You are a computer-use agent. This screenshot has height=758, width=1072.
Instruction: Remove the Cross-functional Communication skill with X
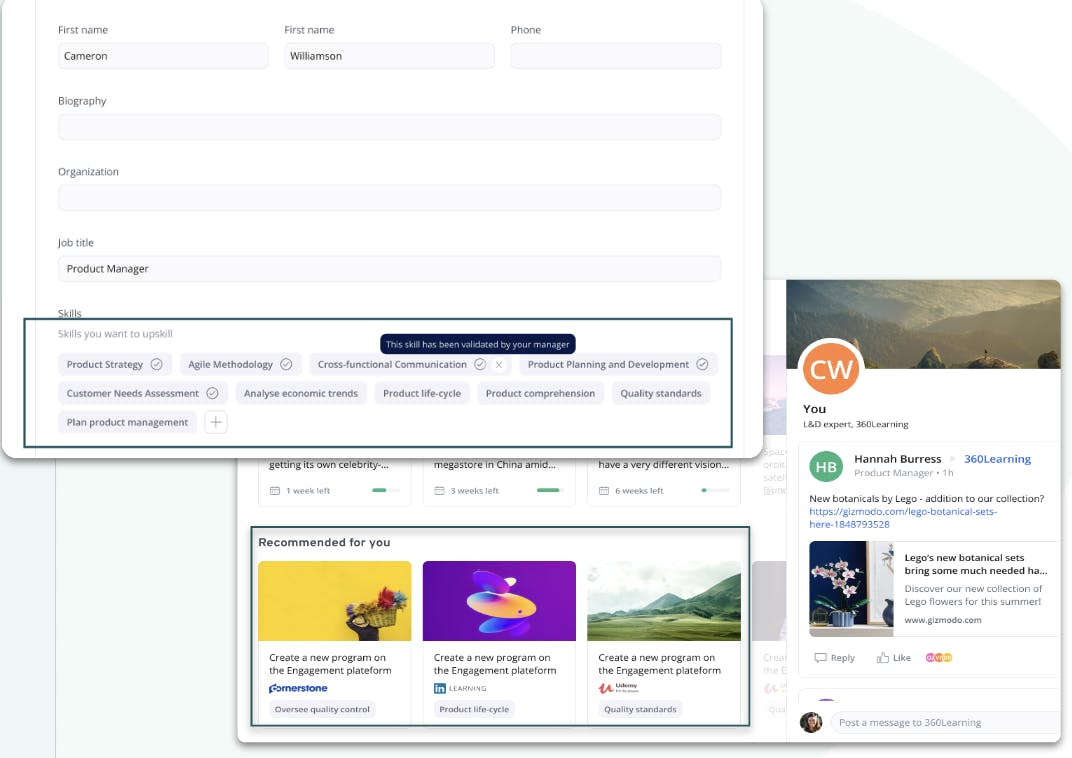point(499,365)
